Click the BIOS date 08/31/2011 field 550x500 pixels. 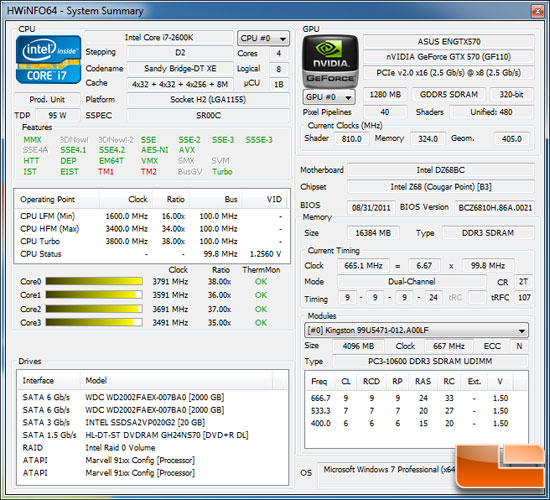coord(371,208)
